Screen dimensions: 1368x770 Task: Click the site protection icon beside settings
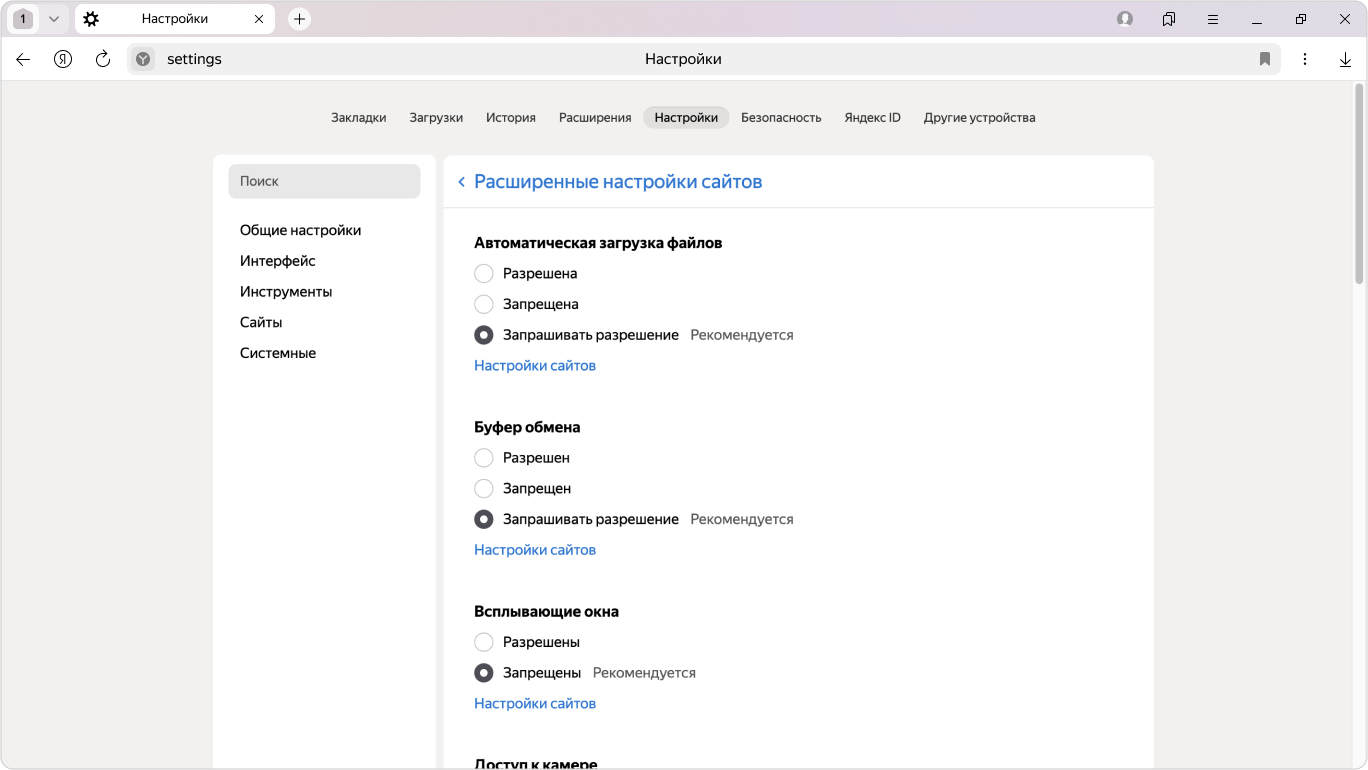point(144,60)
